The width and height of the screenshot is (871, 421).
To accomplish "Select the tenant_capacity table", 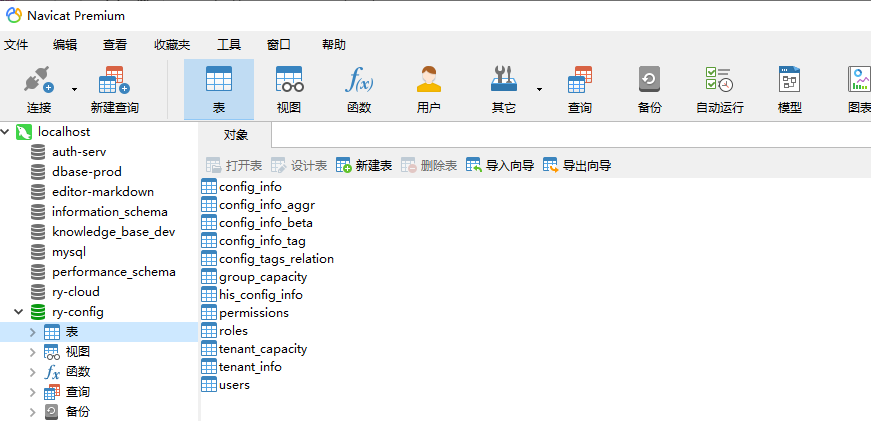I will pyautogui.click(x=263, y=349).
